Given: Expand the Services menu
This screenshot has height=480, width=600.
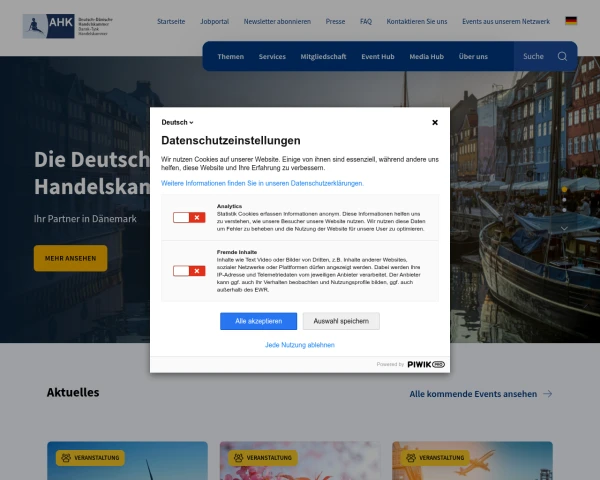Looking at the screenshot, I should (272, 56).
